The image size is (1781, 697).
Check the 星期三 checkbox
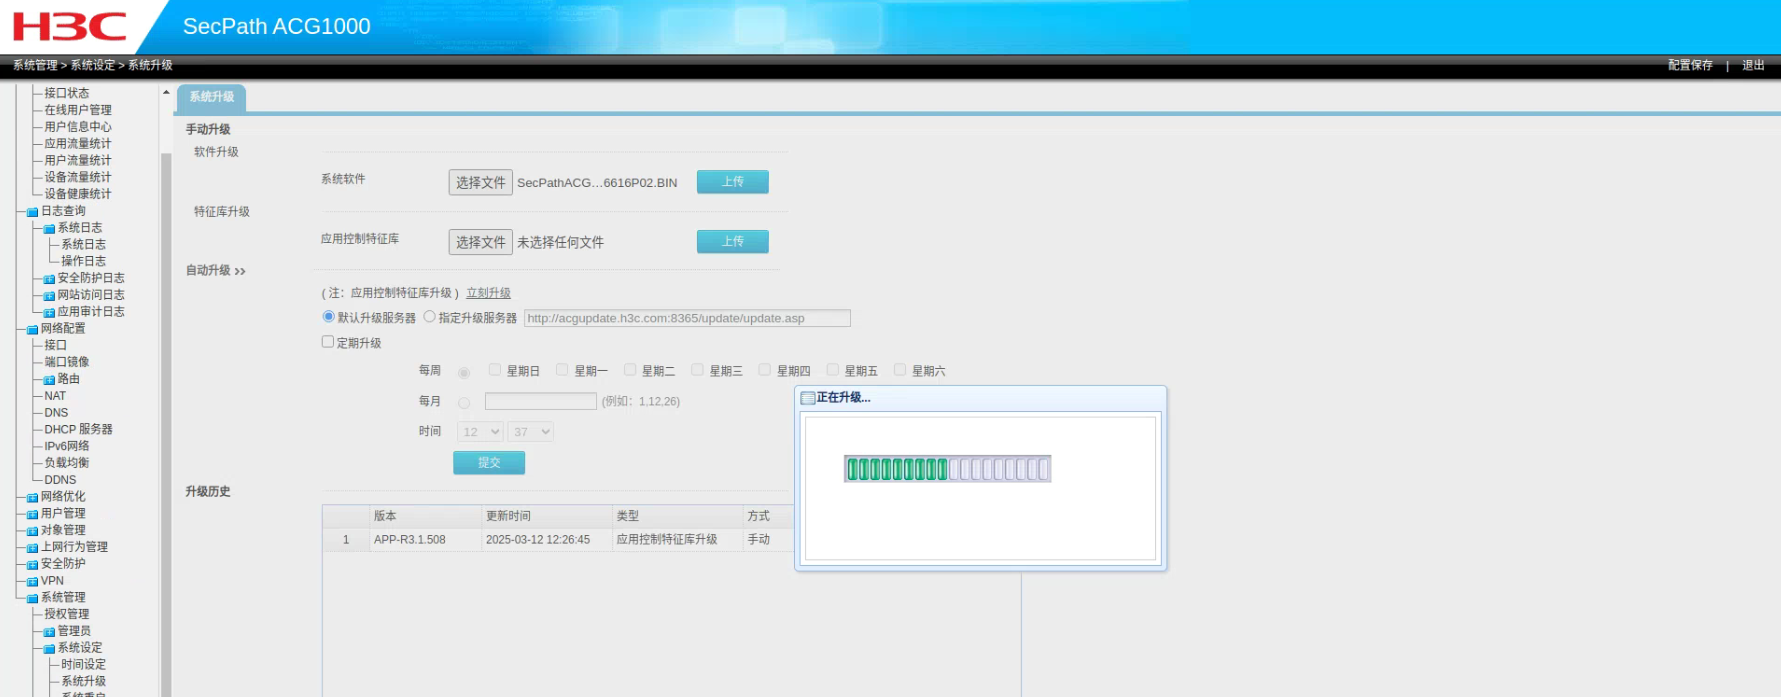(x=697, y=370)
